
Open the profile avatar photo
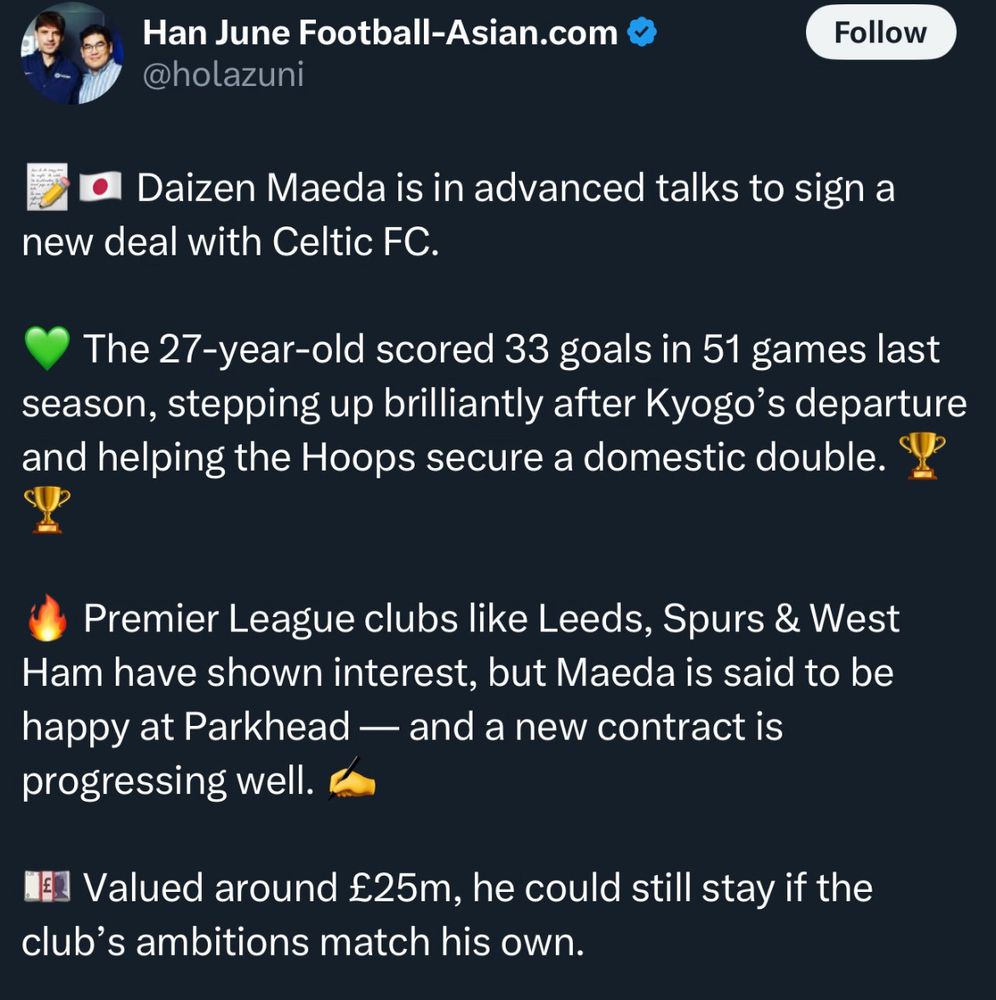pyautogui.click(x=72, y=55)
